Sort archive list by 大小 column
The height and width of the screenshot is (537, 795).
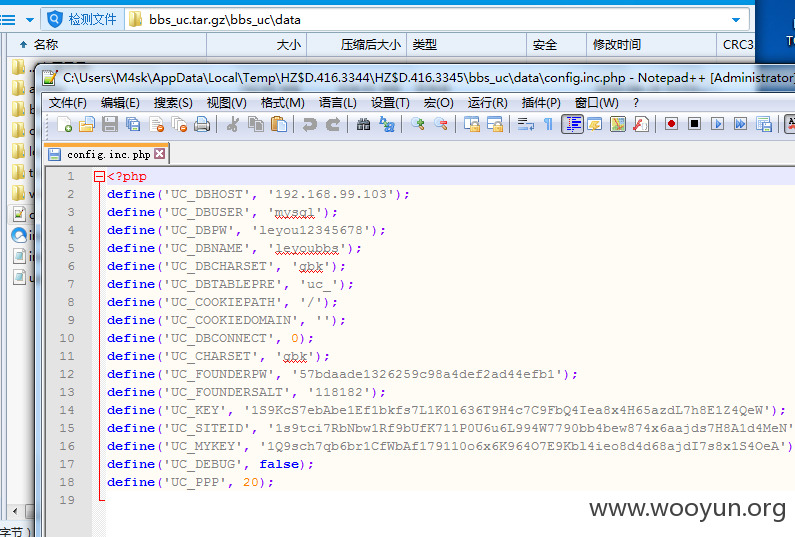[x=257, y=45]
